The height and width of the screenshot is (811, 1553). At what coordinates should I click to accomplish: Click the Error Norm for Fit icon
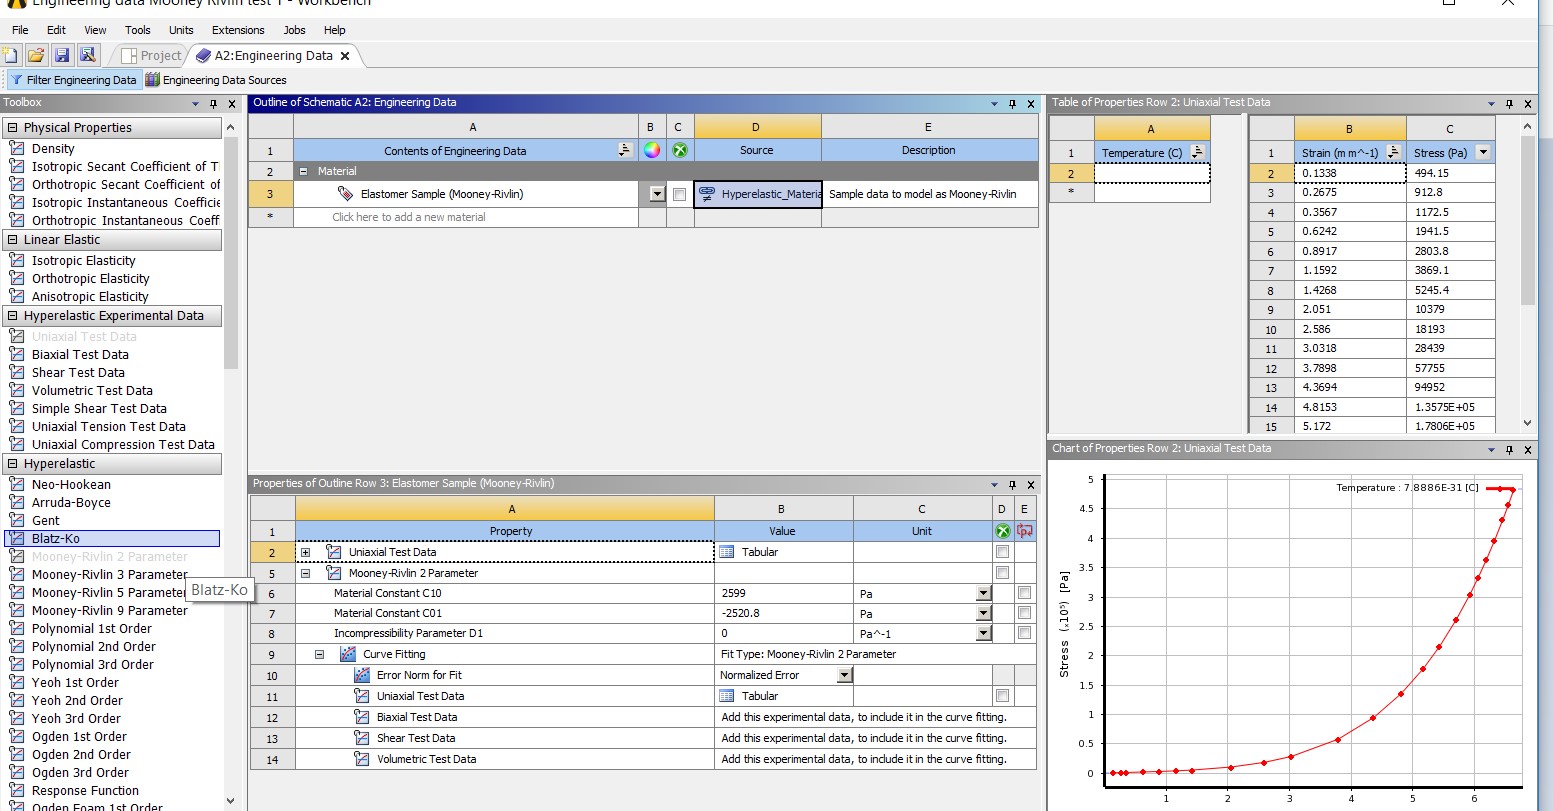point(362,675)
